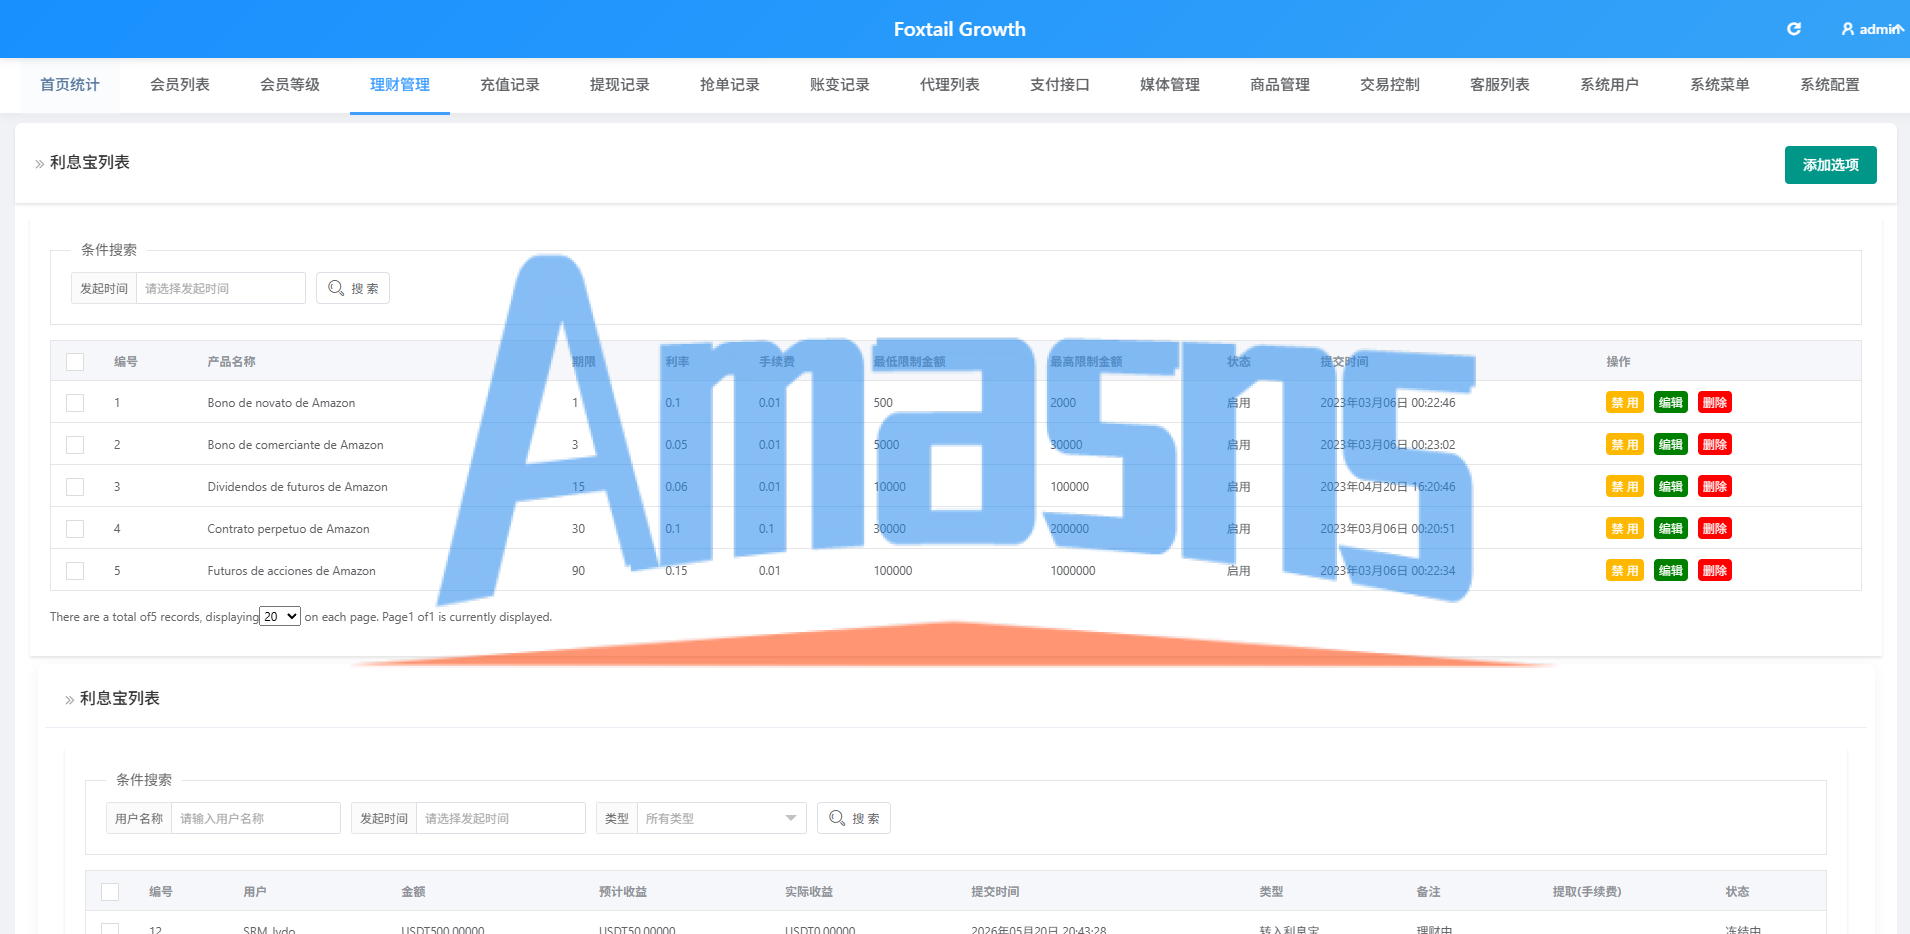Click the magnifier search button beside 发起时间
Viewport: 1910px width, 934px height.
click(x=353, y=288)
